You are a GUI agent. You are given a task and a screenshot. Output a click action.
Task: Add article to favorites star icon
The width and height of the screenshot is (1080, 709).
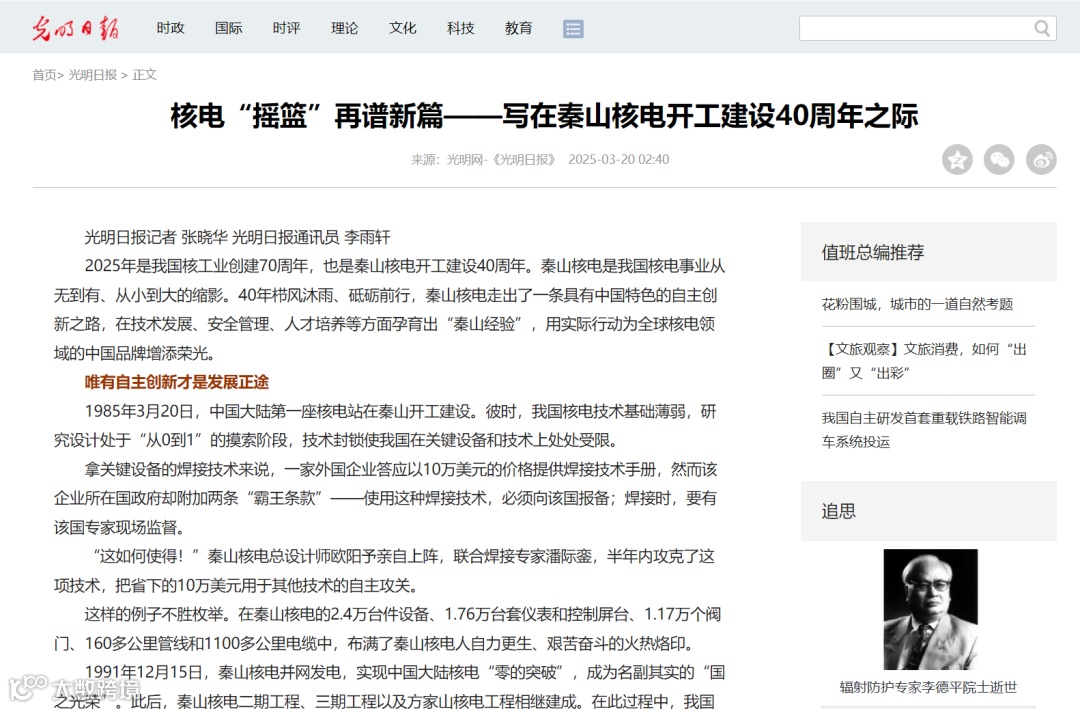pos(957,160)
